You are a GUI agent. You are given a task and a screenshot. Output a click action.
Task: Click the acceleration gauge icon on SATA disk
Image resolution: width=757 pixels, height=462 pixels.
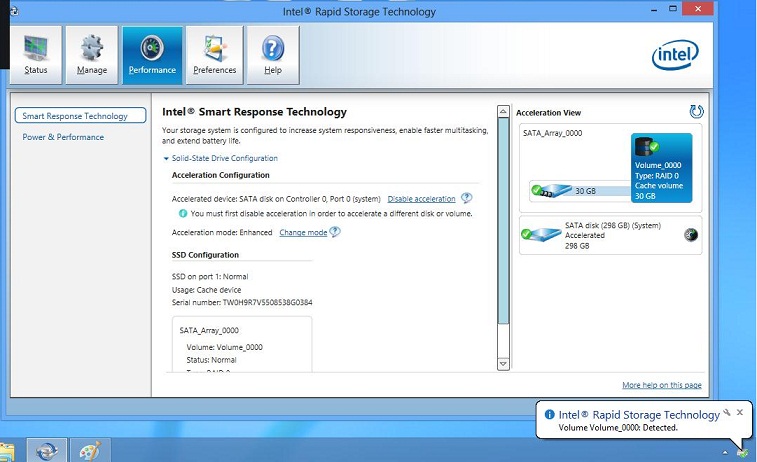pos(691,235)
